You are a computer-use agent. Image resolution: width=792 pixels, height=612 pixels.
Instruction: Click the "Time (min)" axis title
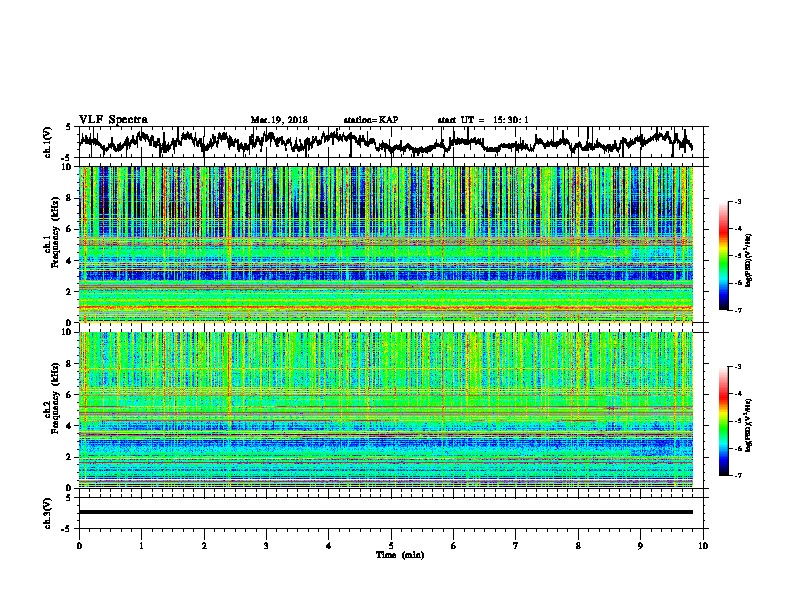(x=400, y=555)
